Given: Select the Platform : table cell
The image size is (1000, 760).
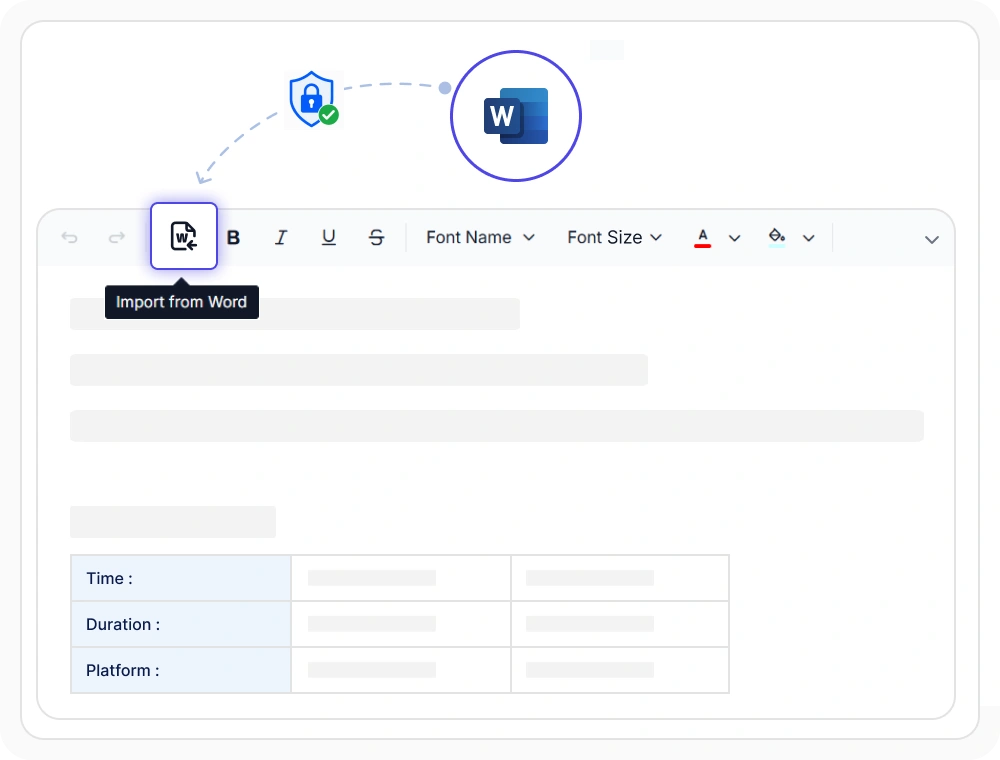Looking at the screenshot, I should click(181, 670).
